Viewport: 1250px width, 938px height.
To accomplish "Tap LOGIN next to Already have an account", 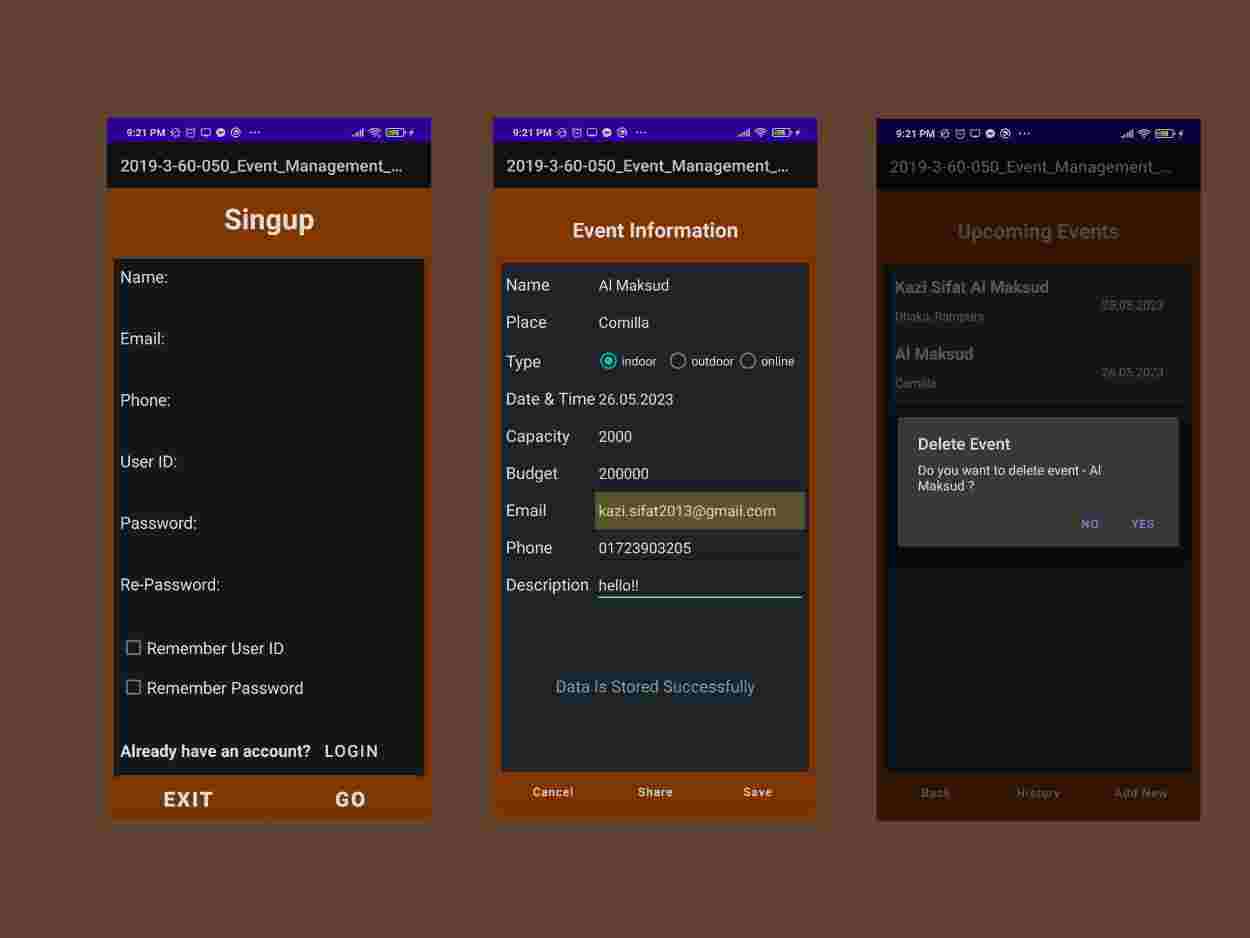I will coord(351,751).
